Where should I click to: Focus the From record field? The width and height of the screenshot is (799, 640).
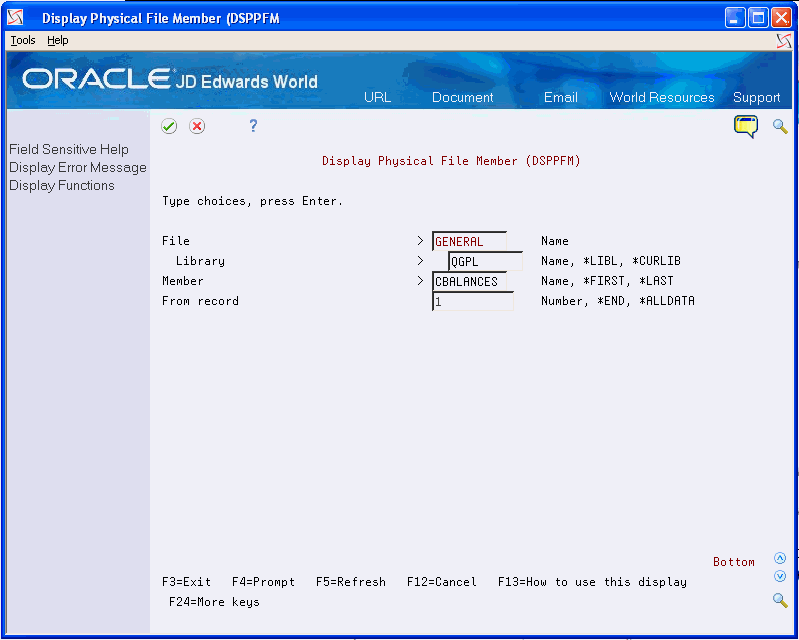point(473,301)
